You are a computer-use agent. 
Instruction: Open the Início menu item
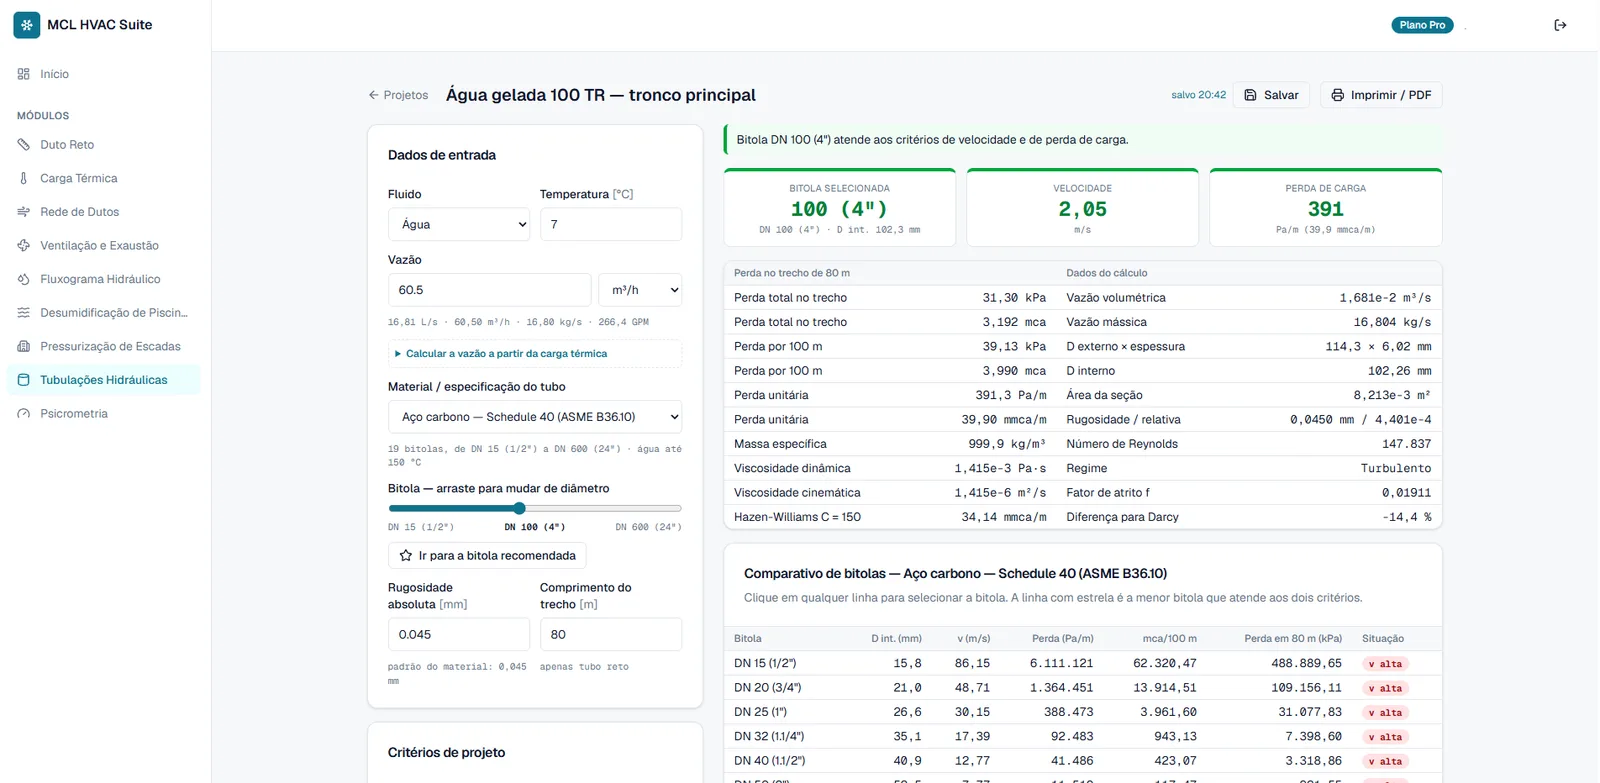point(104,74)
